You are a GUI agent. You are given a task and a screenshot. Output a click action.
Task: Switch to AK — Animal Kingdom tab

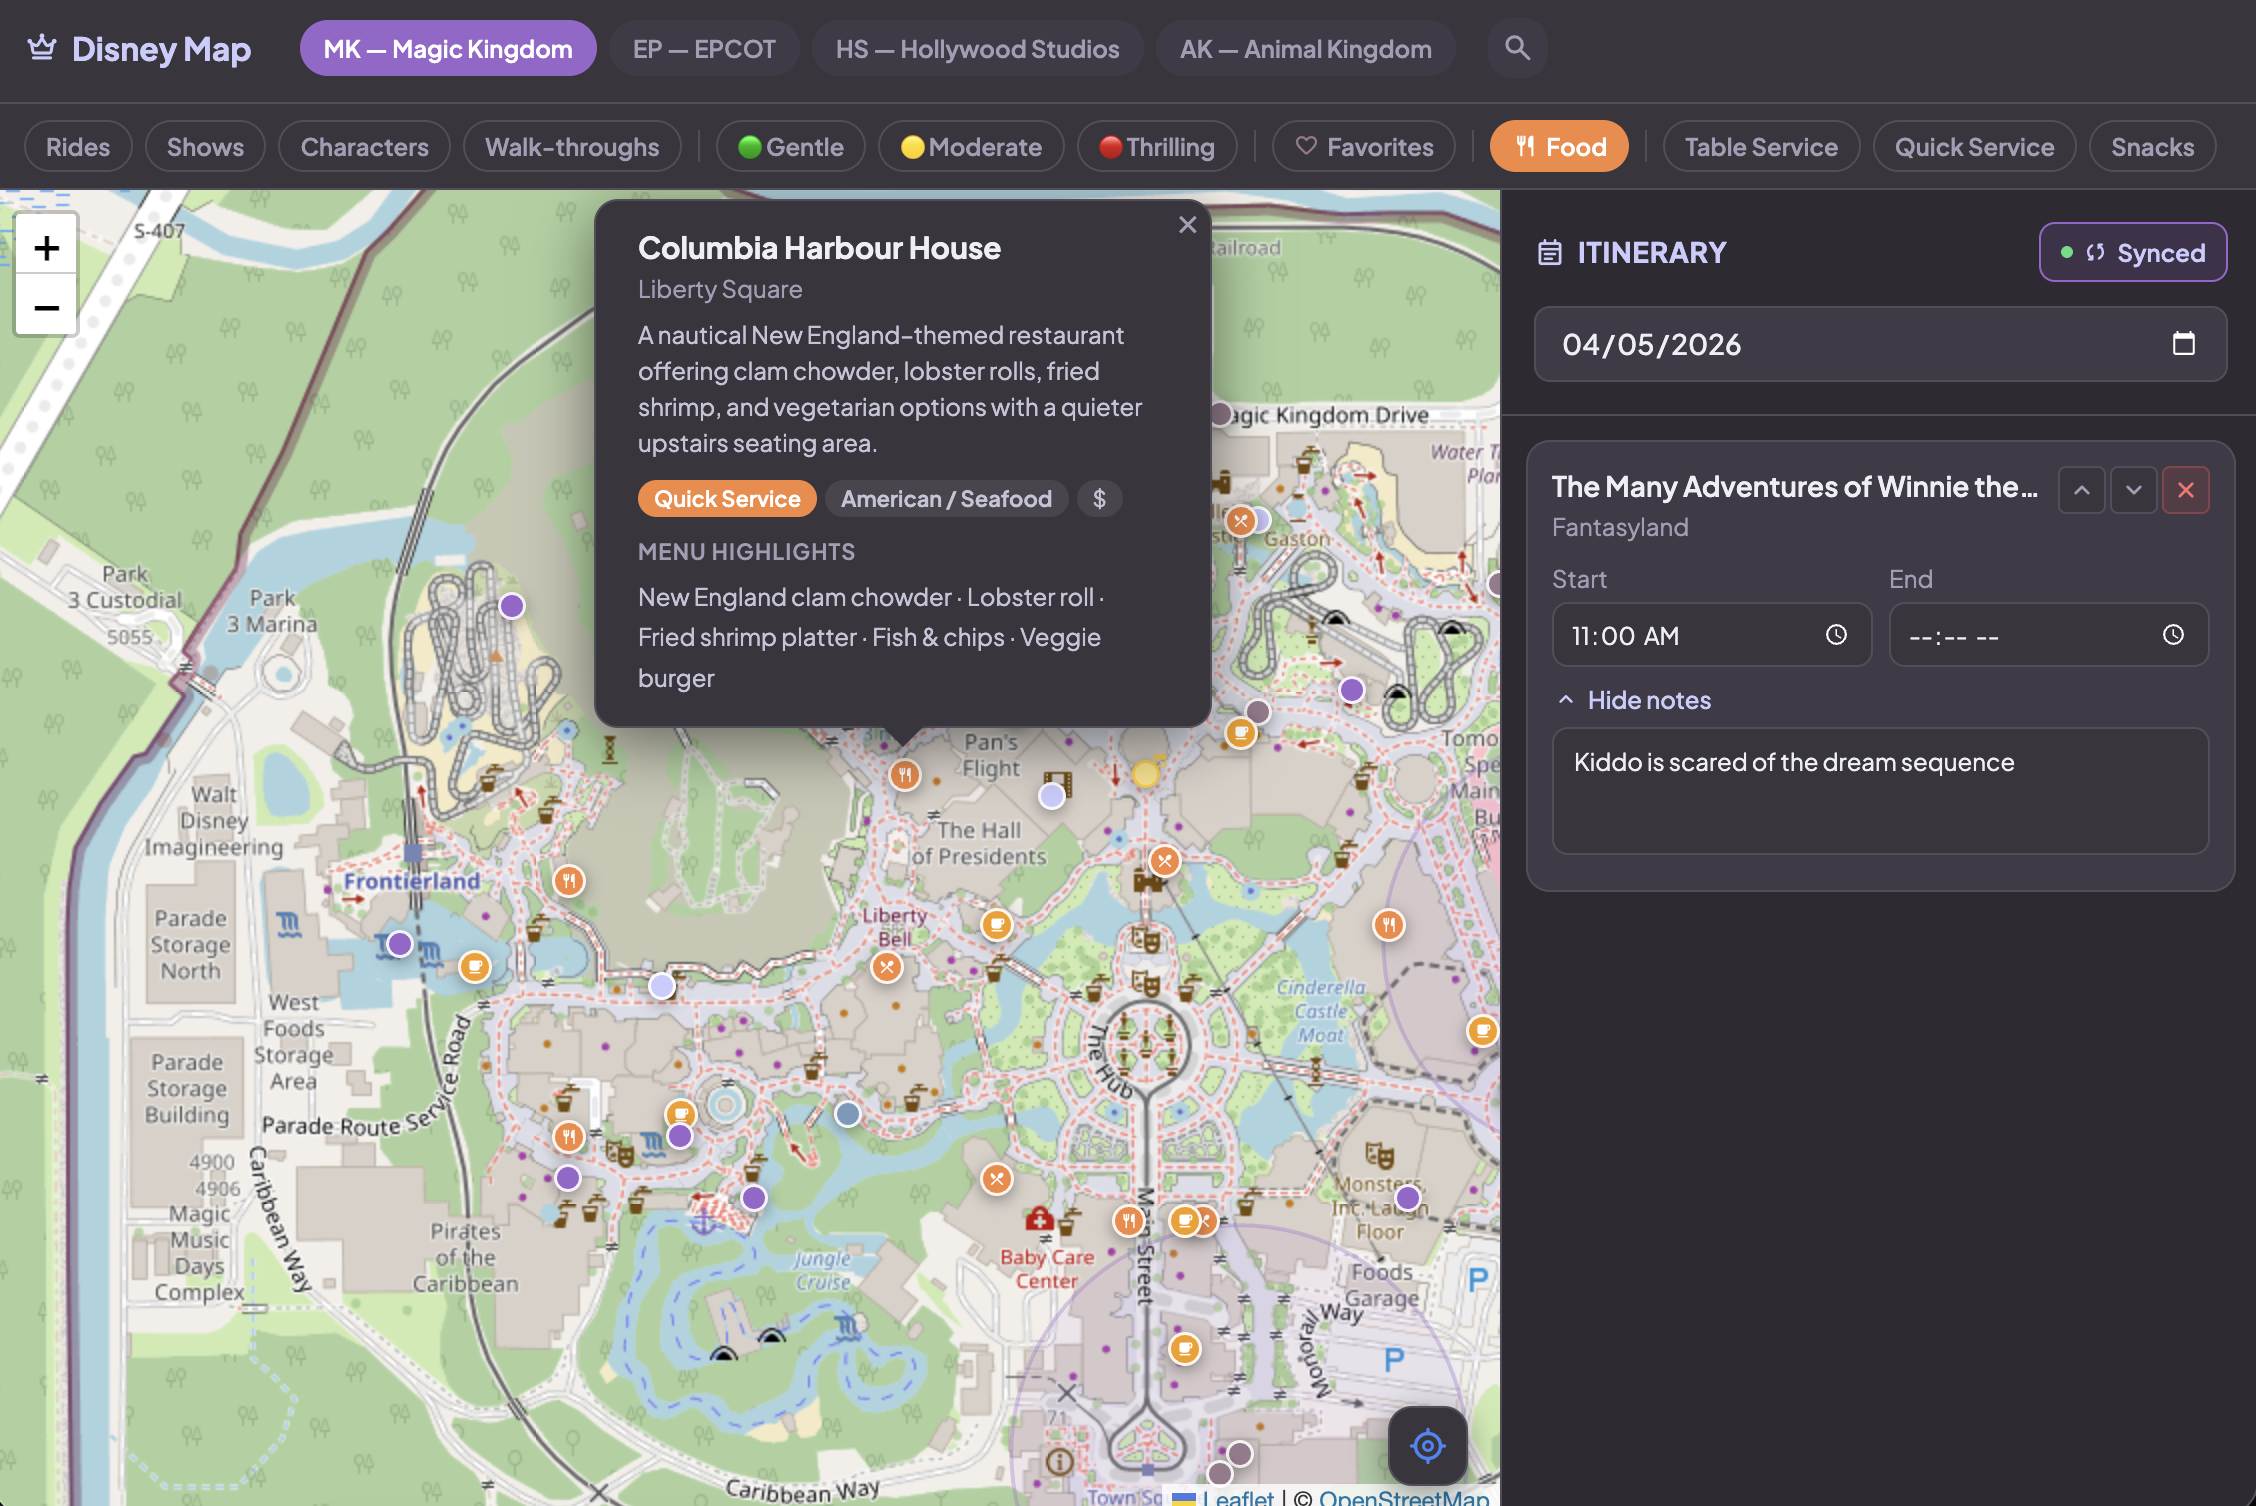click(x=1306, y=48)
